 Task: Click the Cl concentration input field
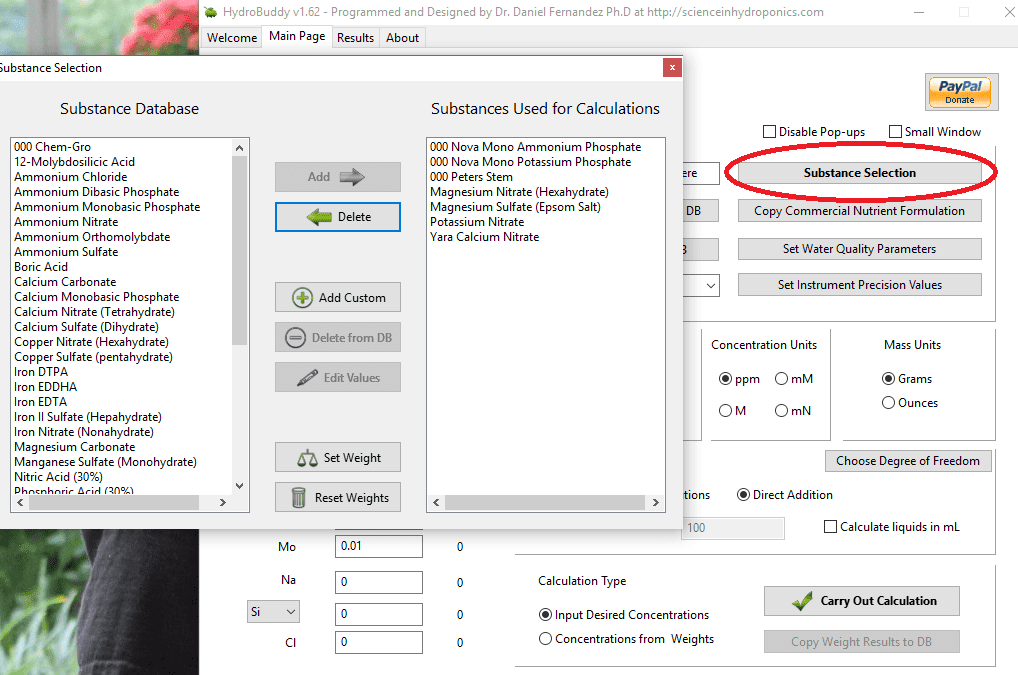[379, 643]
